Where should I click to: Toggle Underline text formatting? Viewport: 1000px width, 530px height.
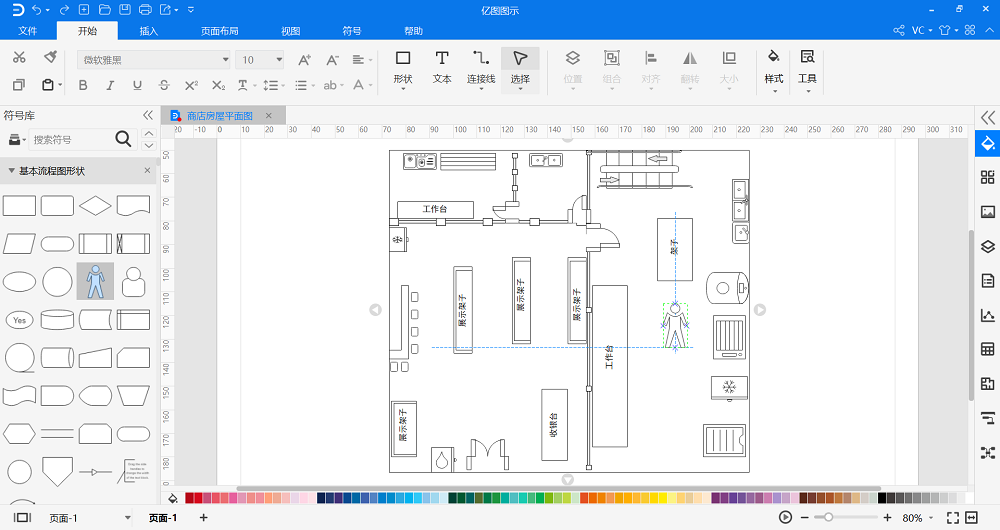tap(137, 85)
